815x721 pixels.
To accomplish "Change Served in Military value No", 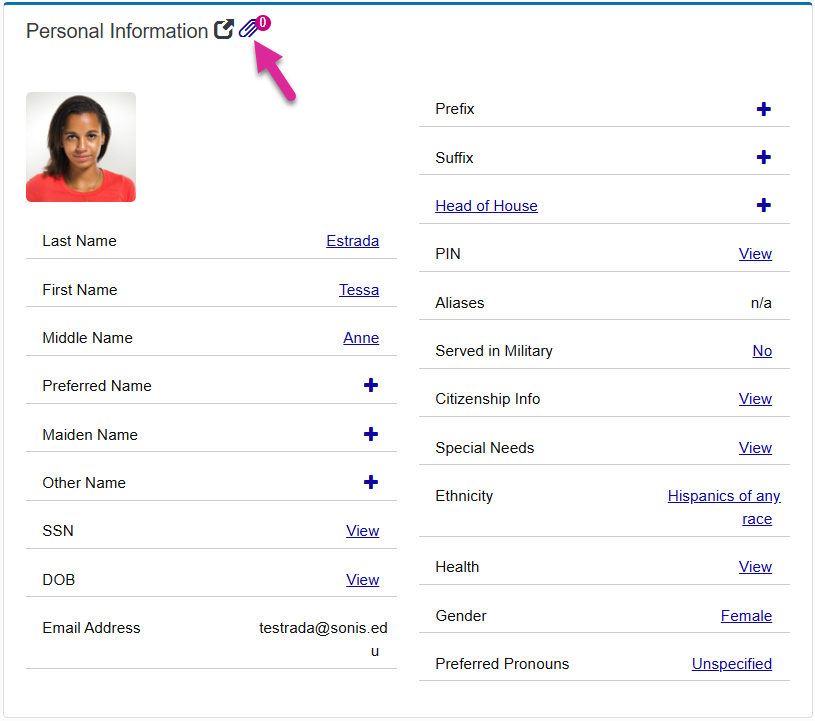I will click(x=762, y=351).
